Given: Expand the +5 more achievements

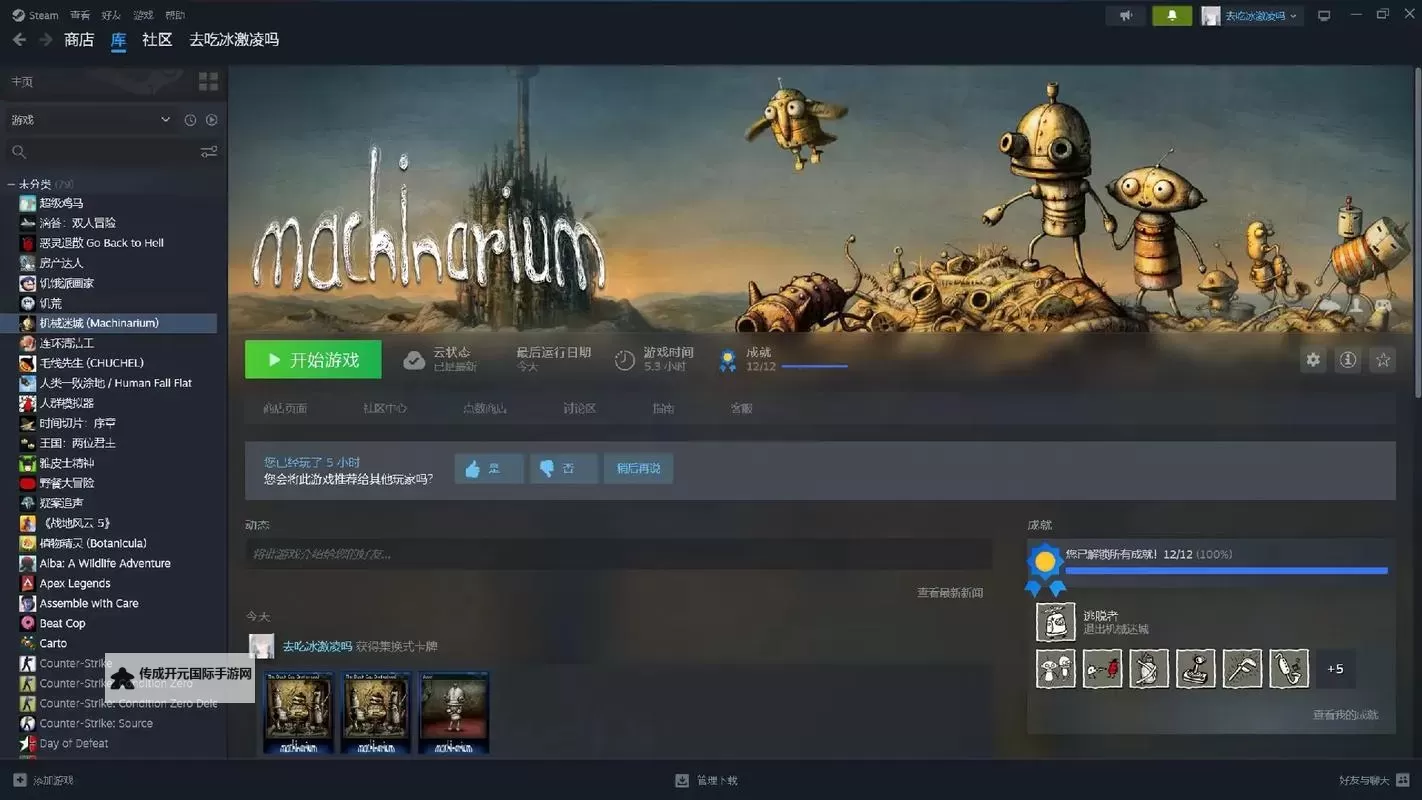Looking at the screenshot, I should [1335, 669].
